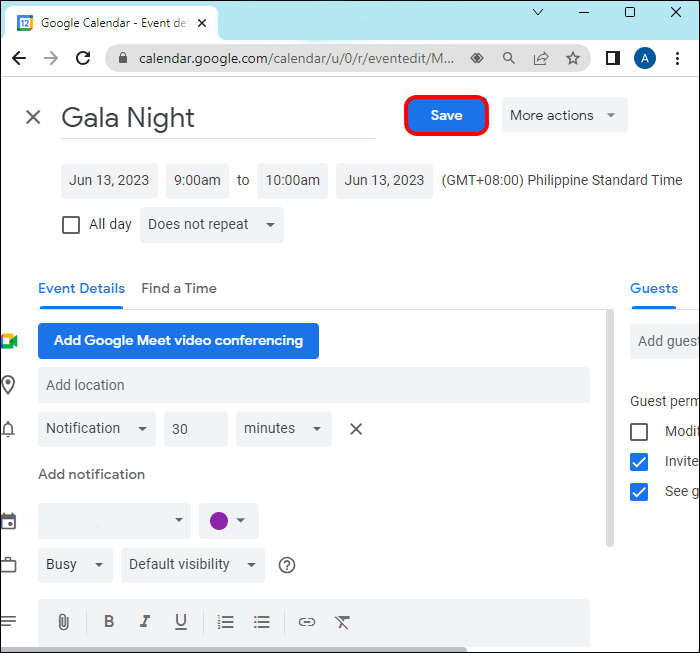Screen dimensions: 700x653
Task: Click the insert link icon
Action: (x=307, y=622)
